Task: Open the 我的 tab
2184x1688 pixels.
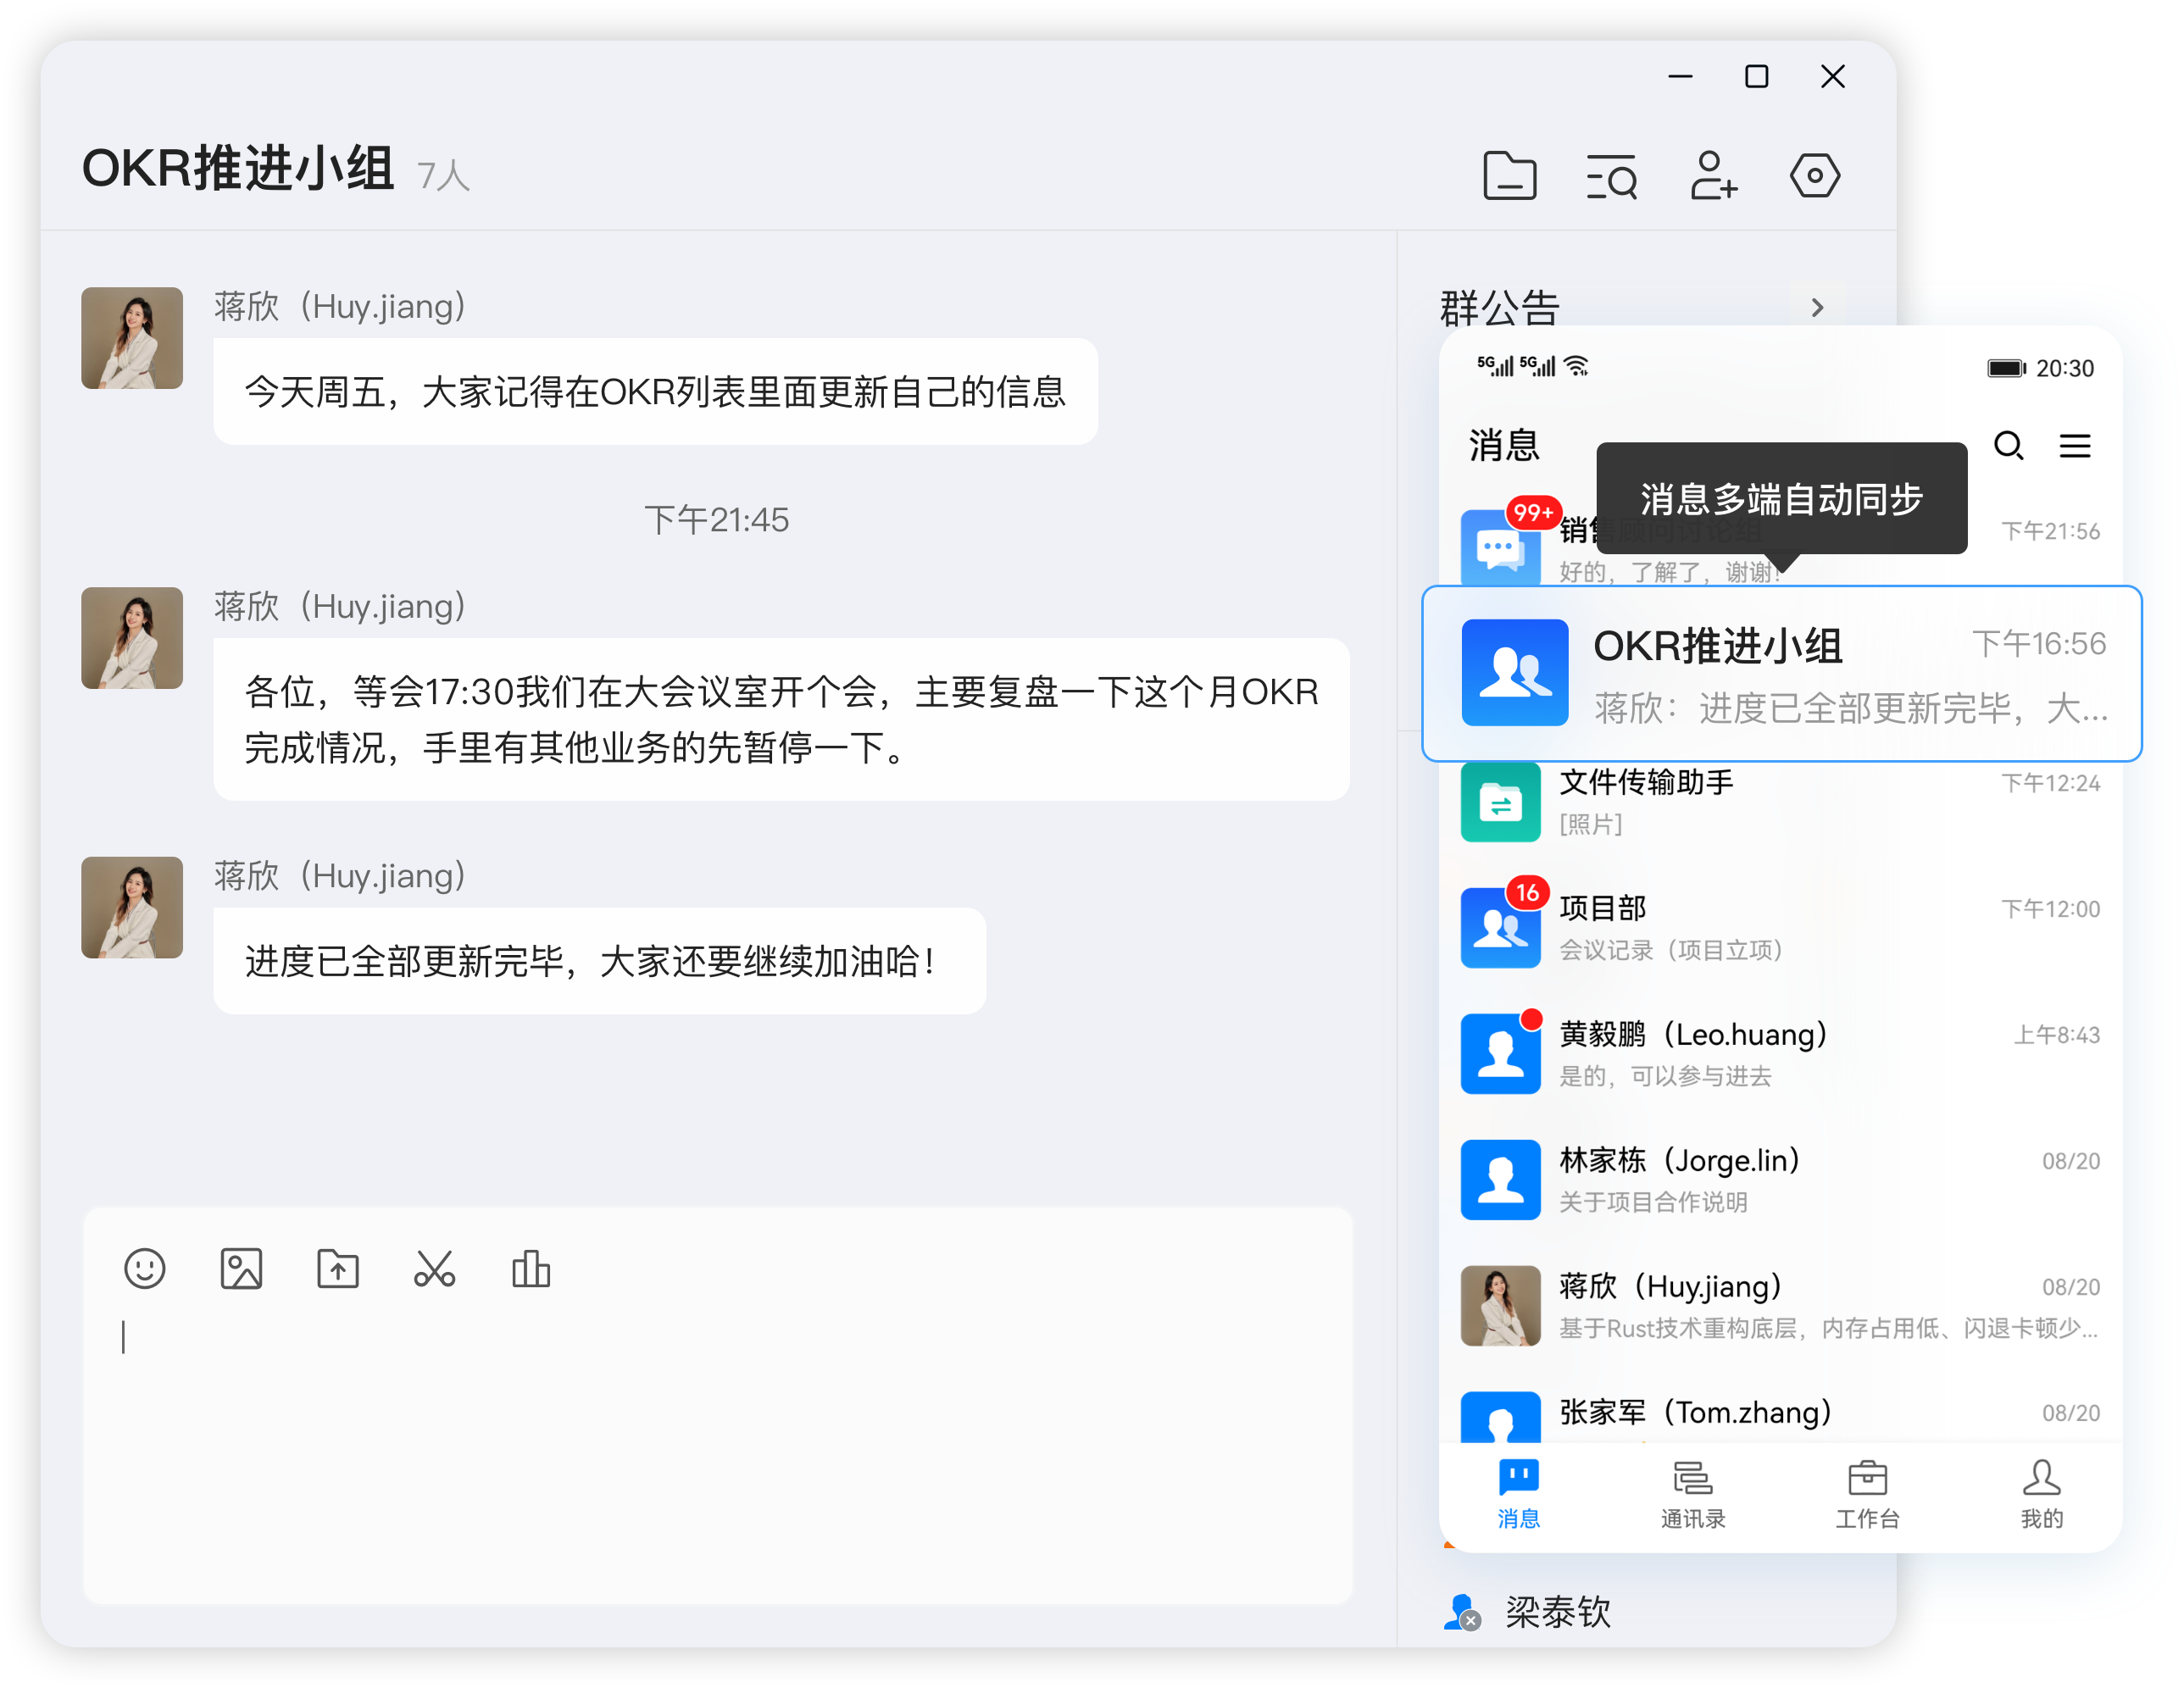Action: [2041, 1495]
